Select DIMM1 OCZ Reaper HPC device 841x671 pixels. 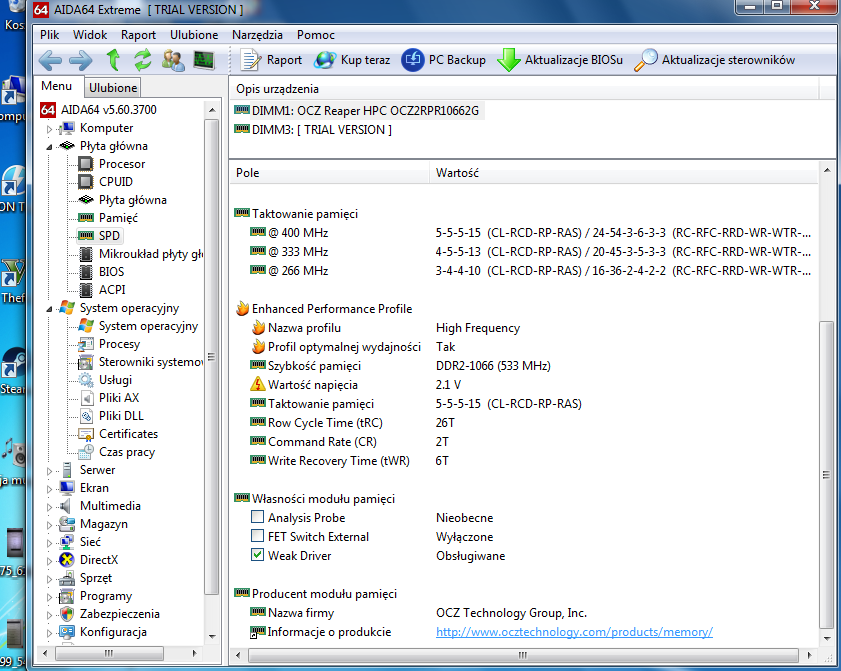pos(357,110)
